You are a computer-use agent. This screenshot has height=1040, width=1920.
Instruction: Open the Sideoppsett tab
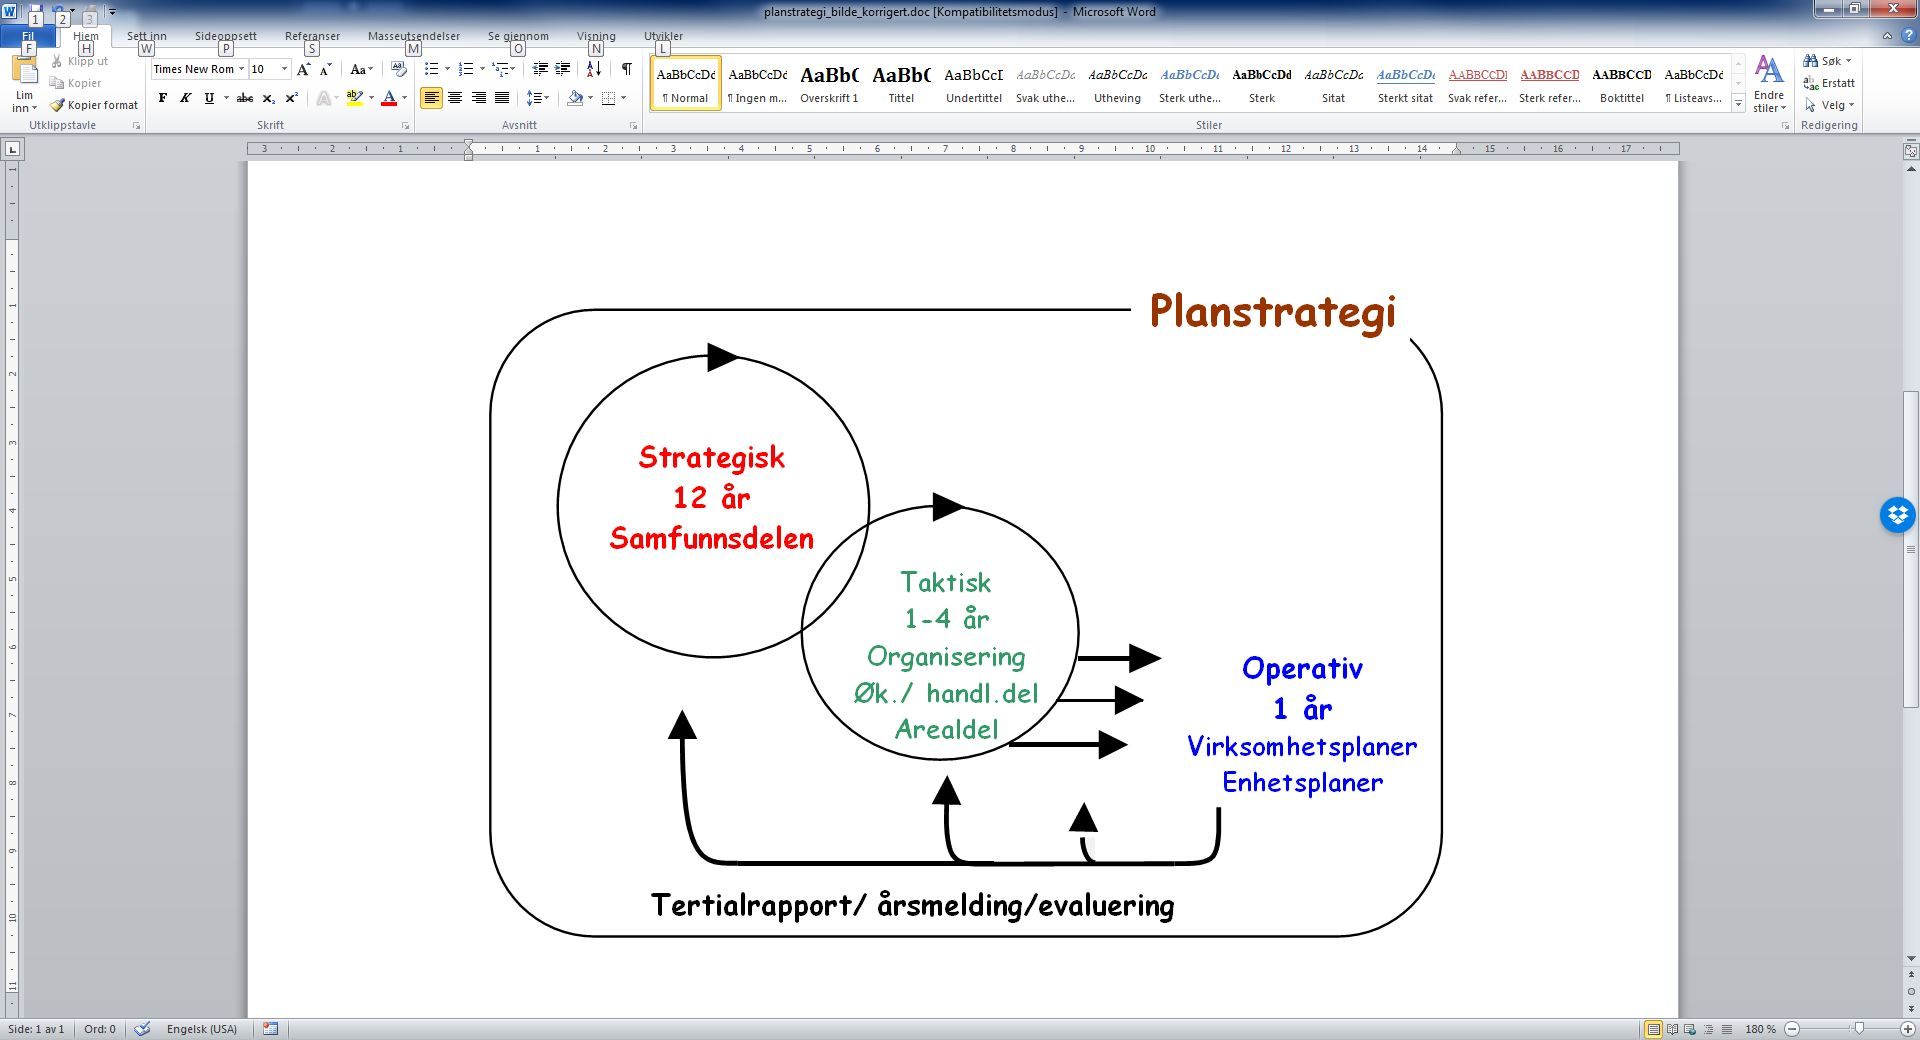[225, 36]
